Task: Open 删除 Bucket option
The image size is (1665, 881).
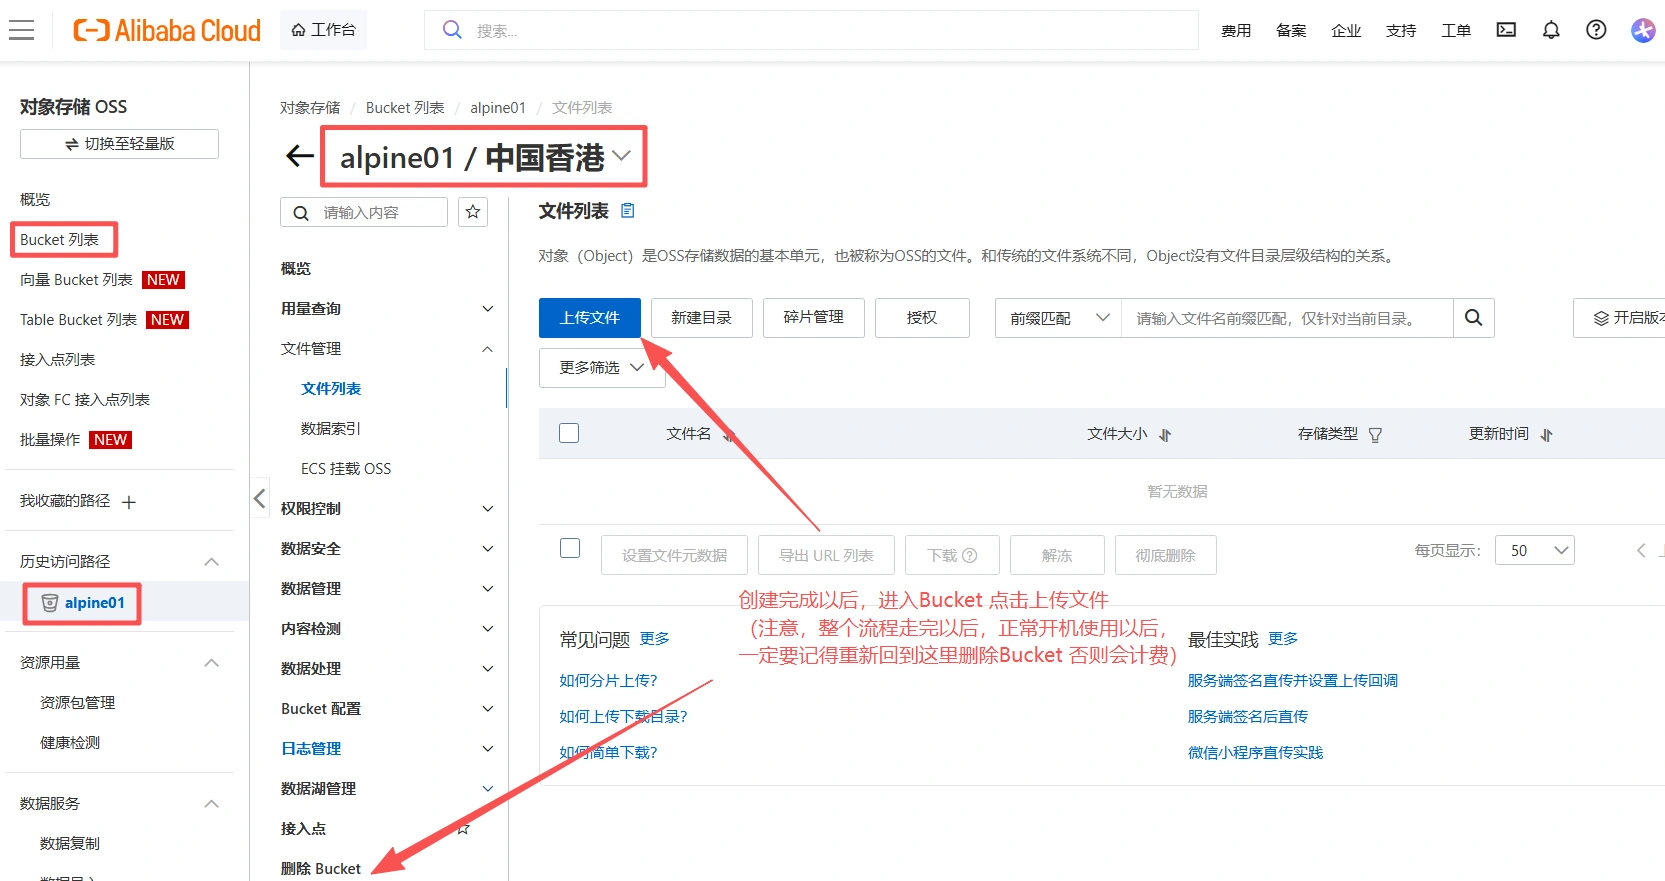Action: click(321, 869)
